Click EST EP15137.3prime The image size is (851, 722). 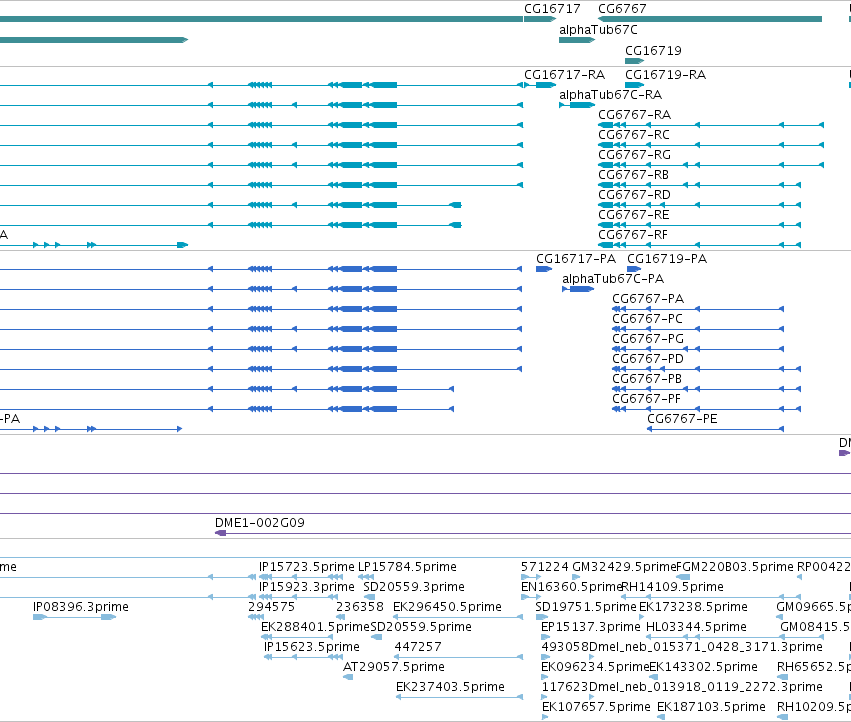tap(590, 627)
